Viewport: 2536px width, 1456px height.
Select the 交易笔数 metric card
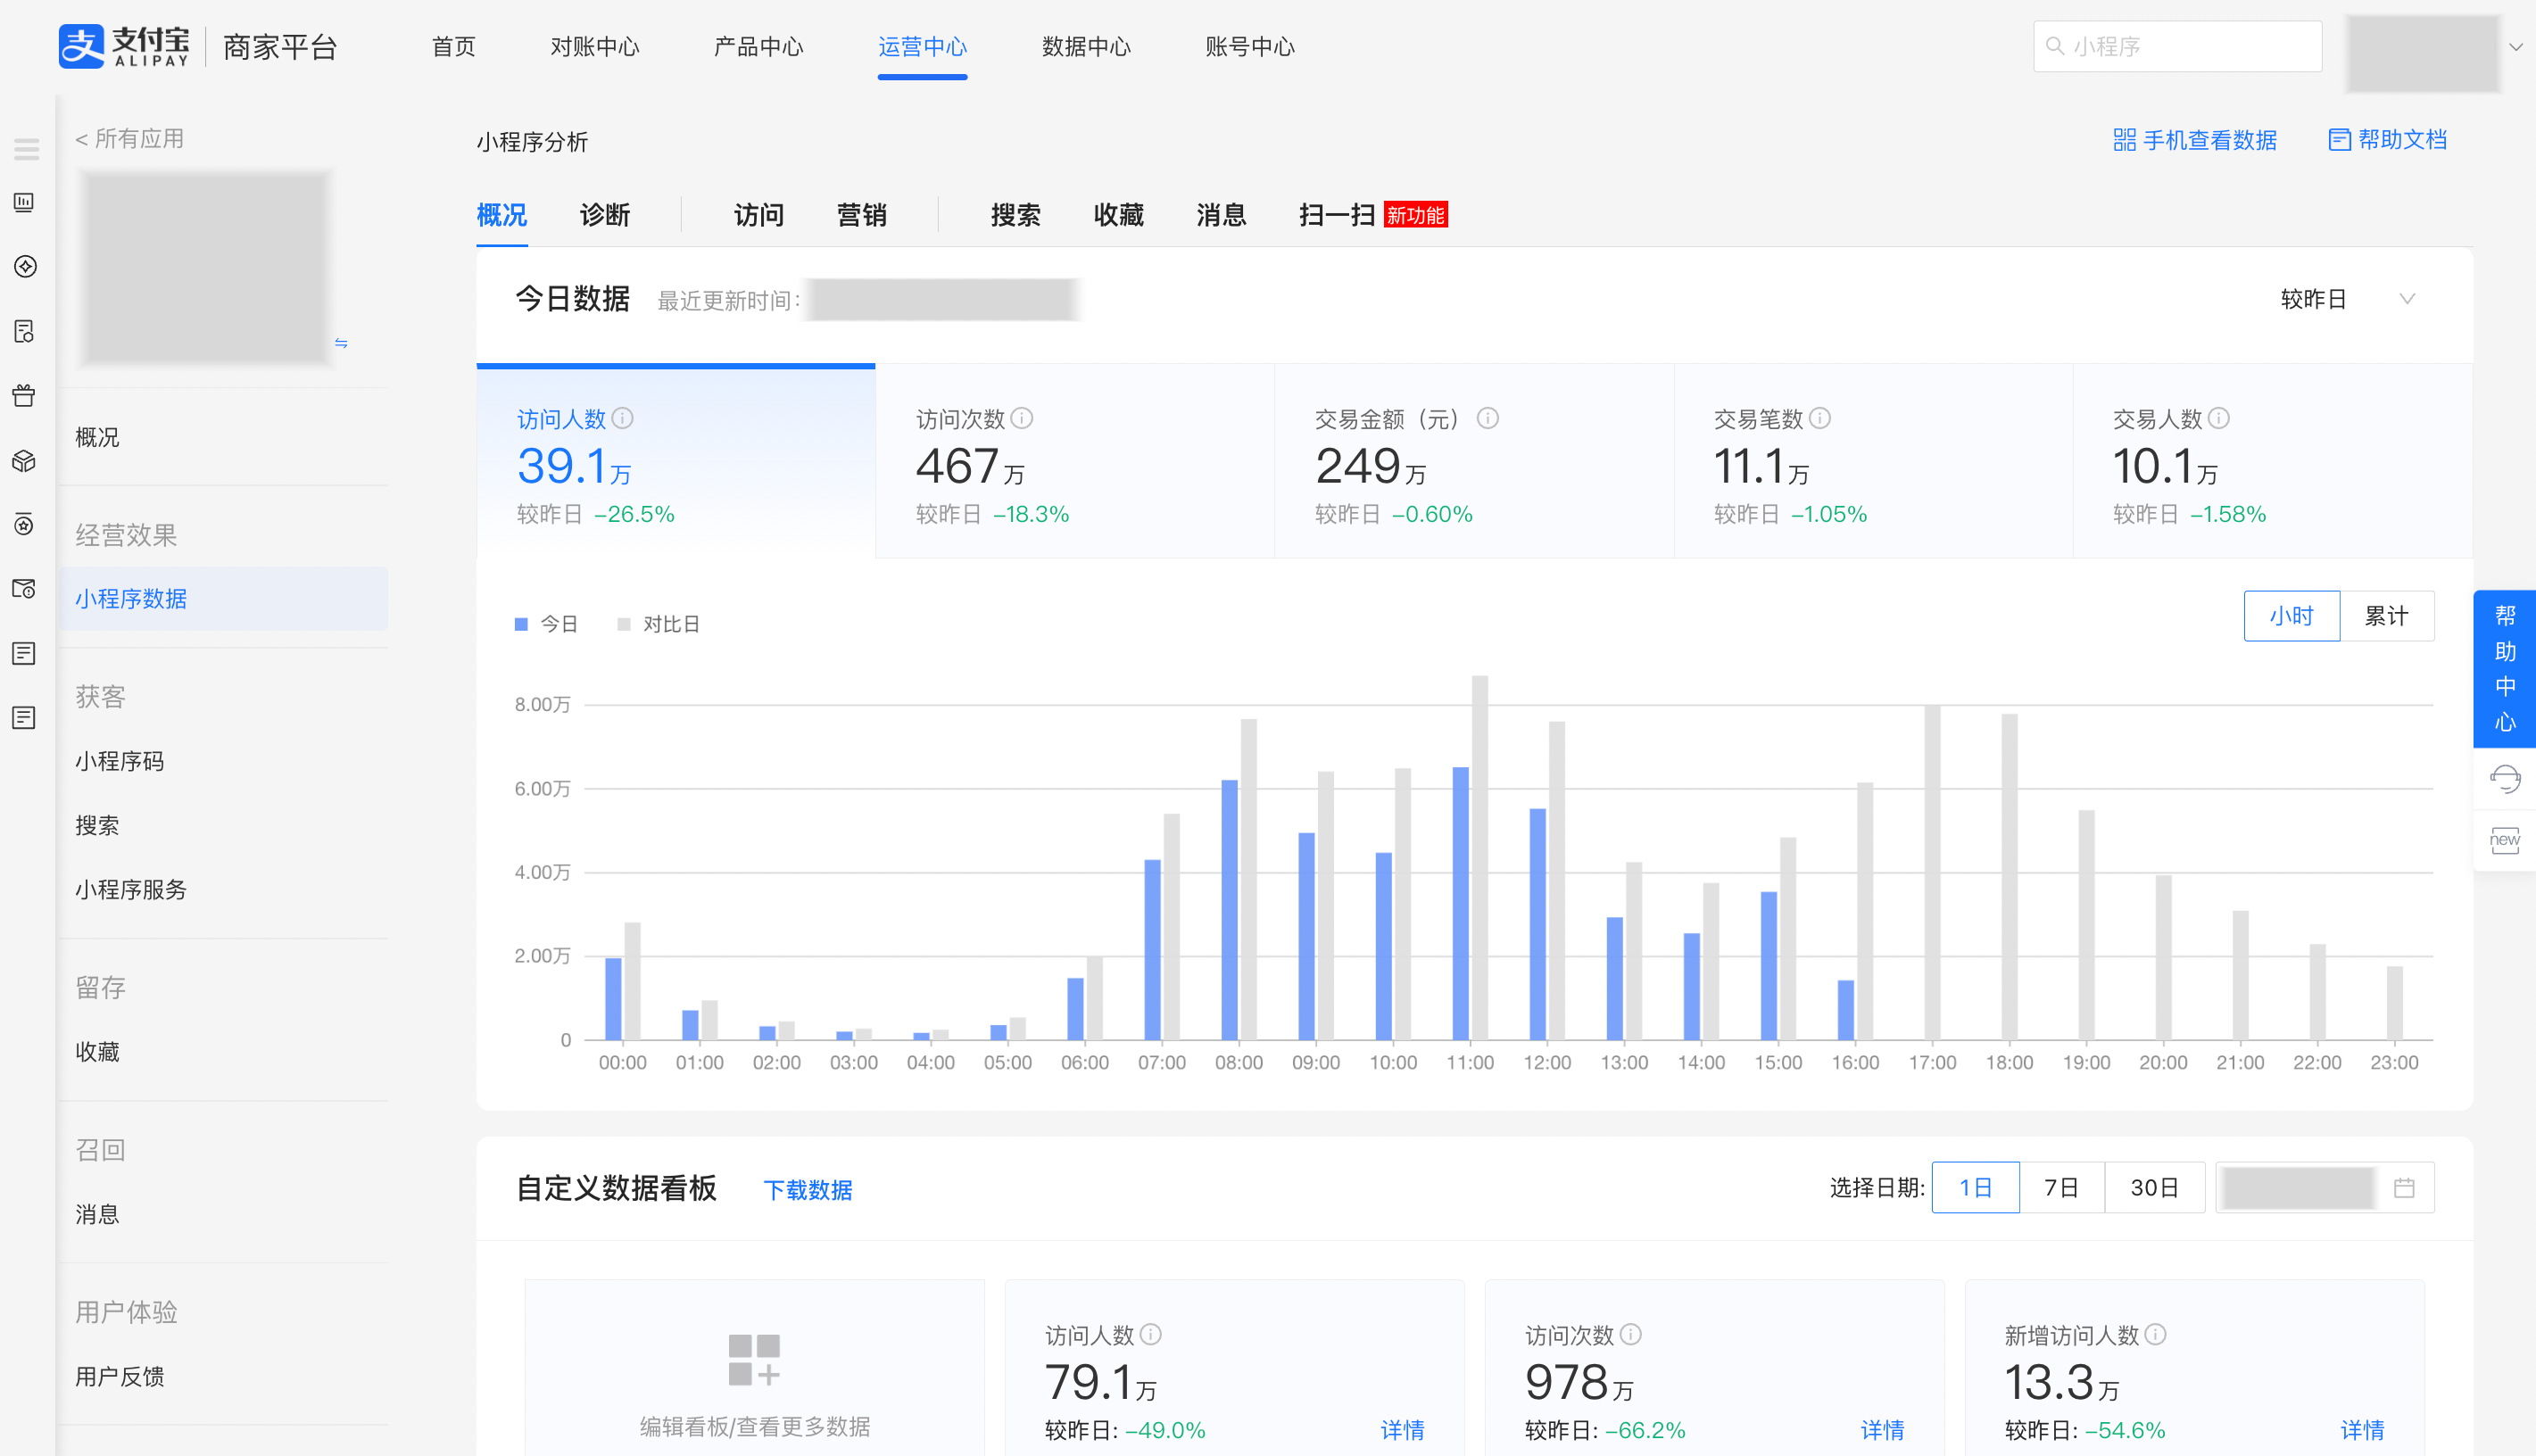[x=1873, y=462]
